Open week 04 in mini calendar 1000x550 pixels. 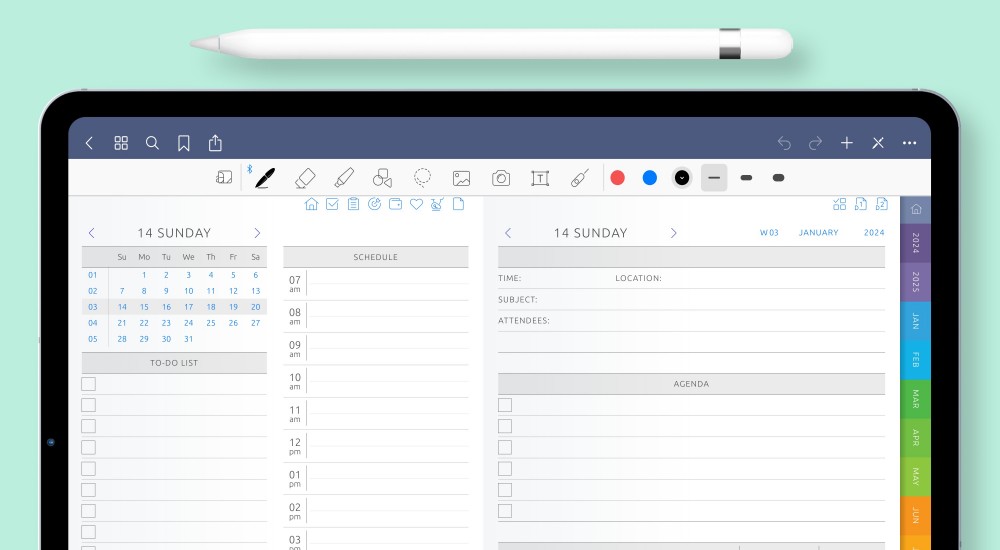[x=93, y=323]
